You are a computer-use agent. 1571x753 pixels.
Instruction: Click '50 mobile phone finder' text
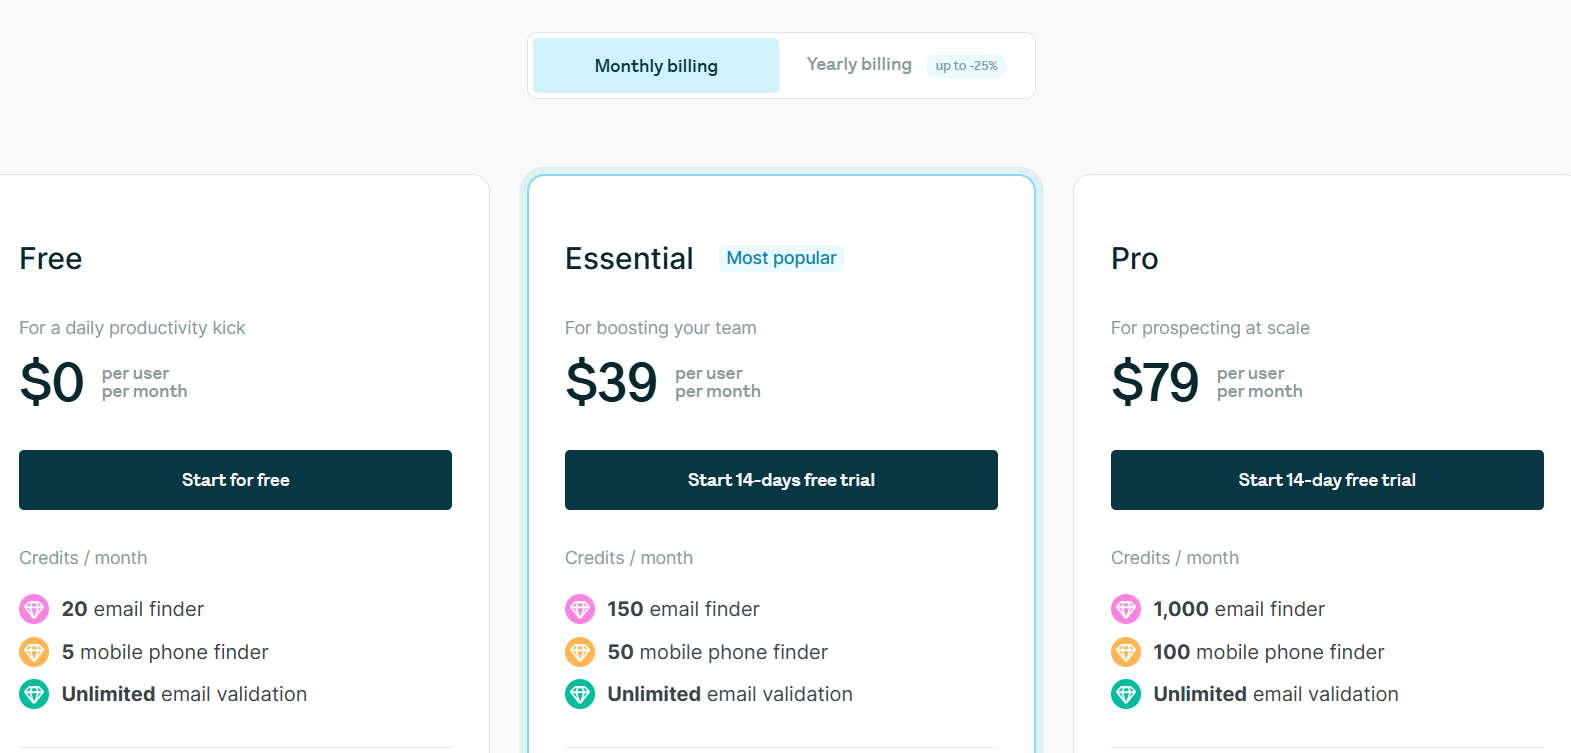pyautogui.click(x=718, y=652)
